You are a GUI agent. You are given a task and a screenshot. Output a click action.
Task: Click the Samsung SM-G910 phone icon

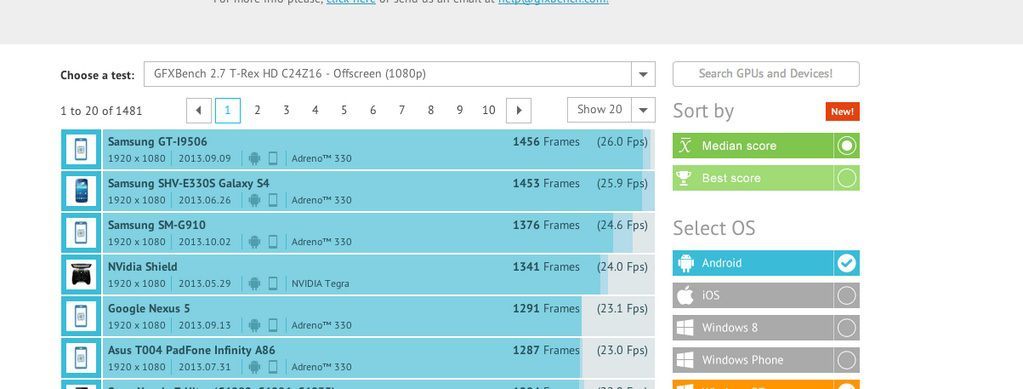81,233
